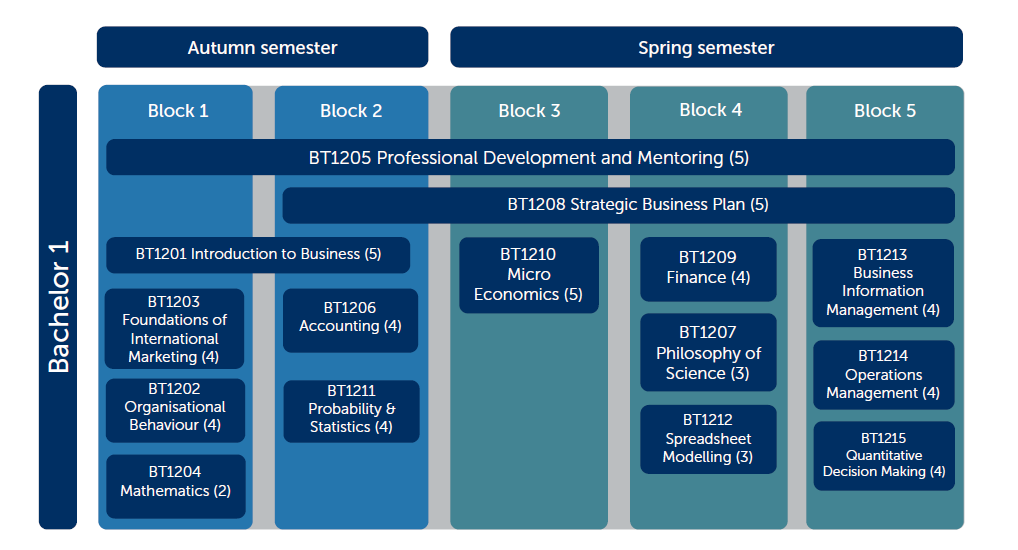The image size is (1018, 550).
Task: Select BT1215 Quantitative Decision Making
Action: click(884, 456)
